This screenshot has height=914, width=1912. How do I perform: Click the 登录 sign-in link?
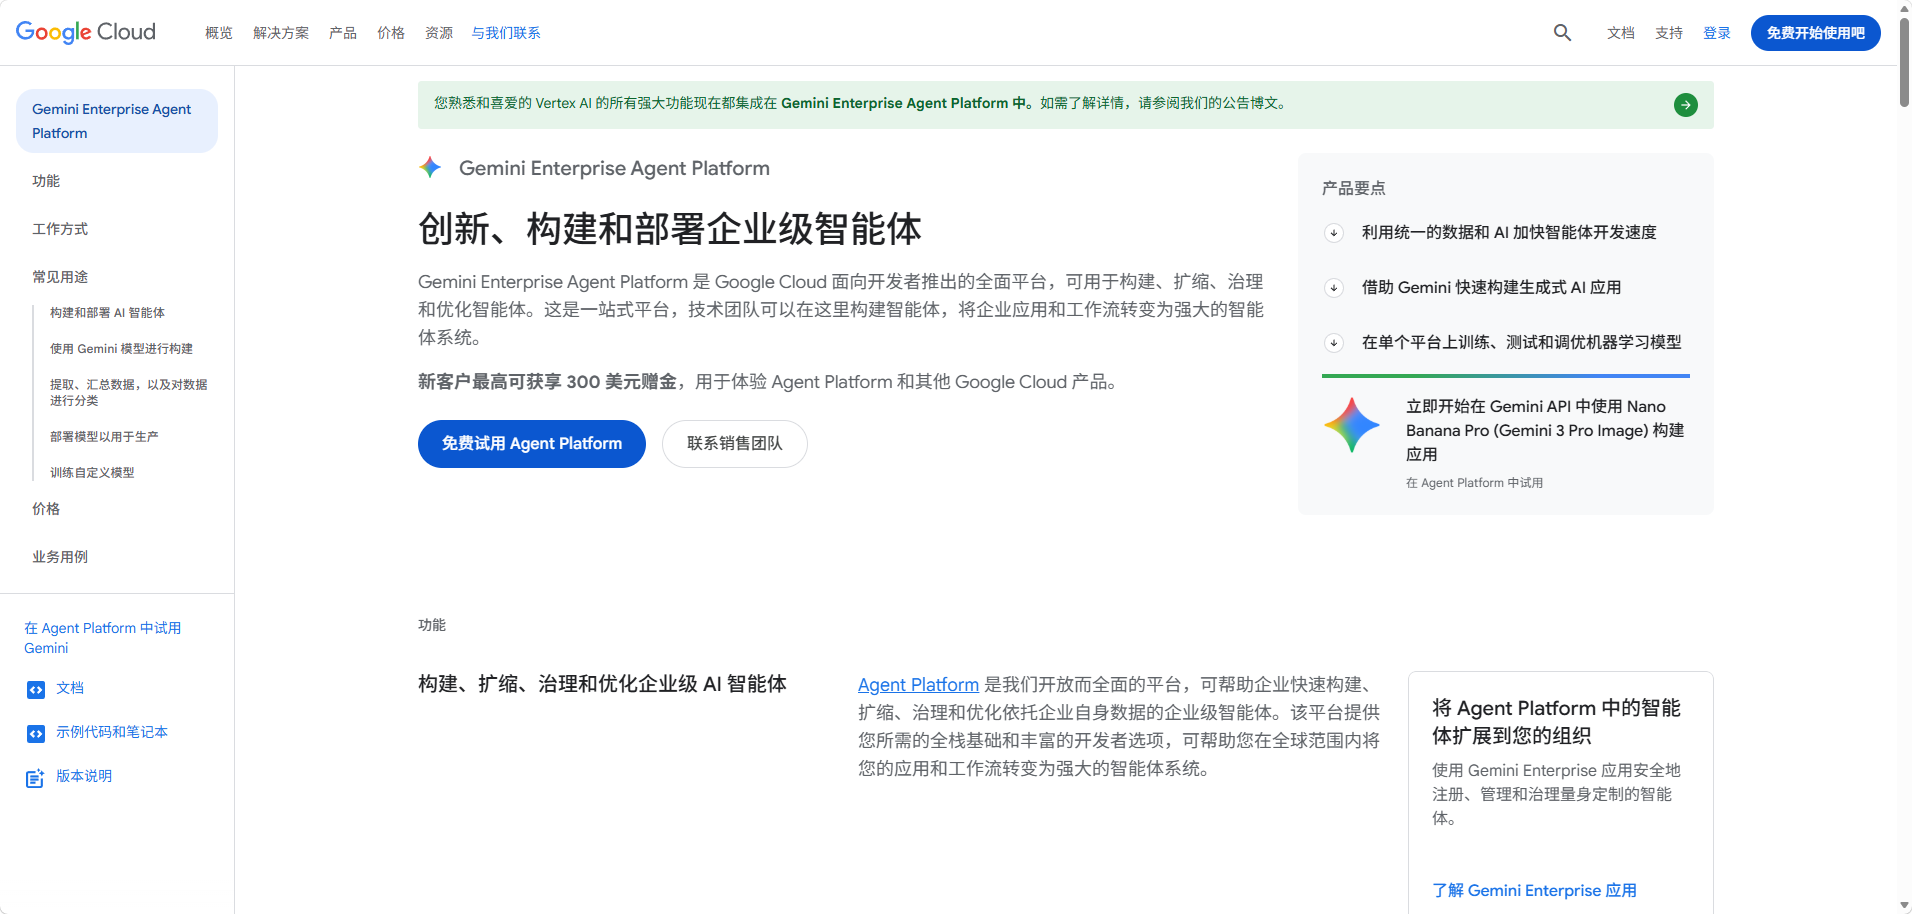pyautogui.click(x=1717, y=33)
